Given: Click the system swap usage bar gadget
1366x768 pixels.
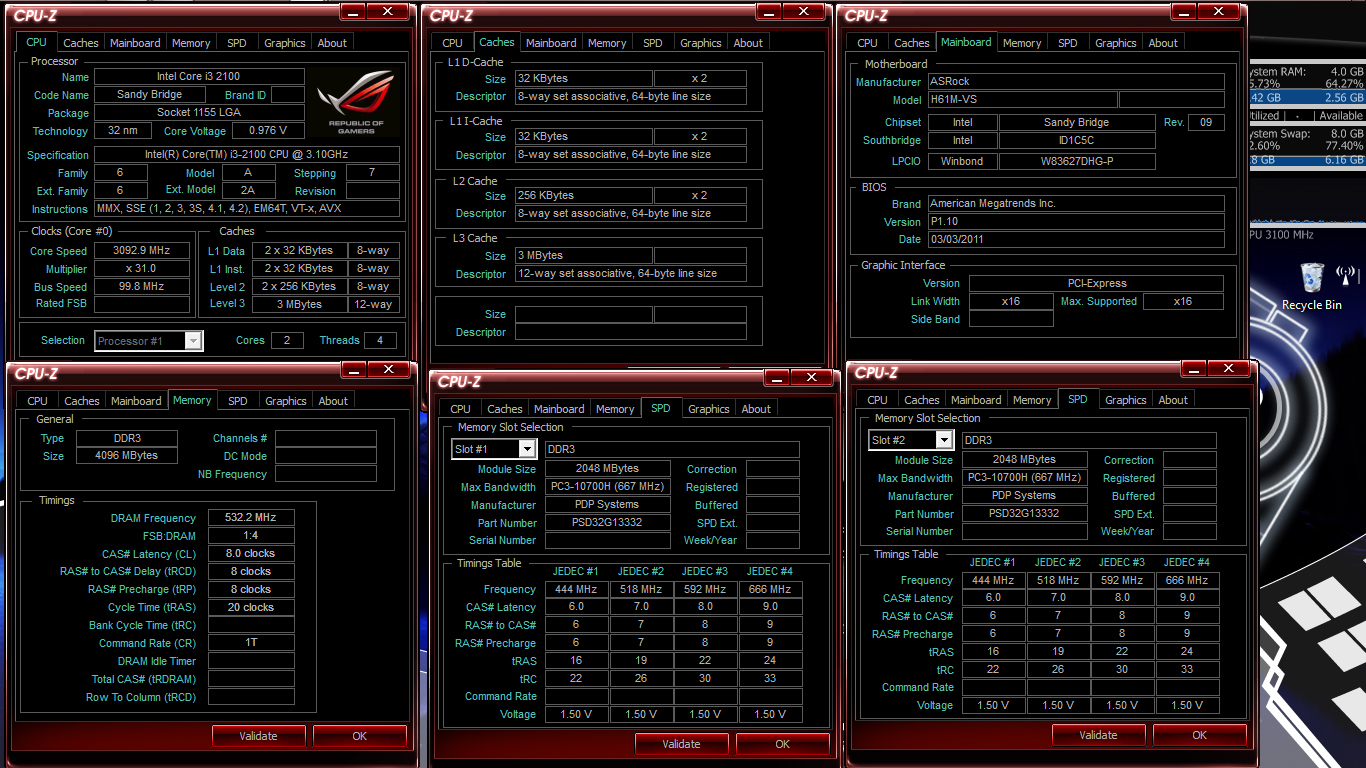Looking at the screenshot, I should 1307,160.
